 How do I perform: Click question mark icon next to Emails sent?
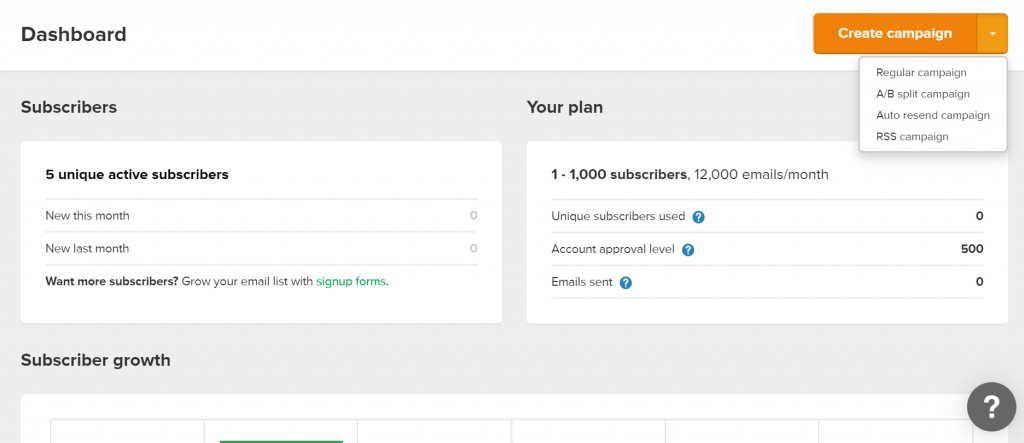pyautogui.click(x=626, y=282)
